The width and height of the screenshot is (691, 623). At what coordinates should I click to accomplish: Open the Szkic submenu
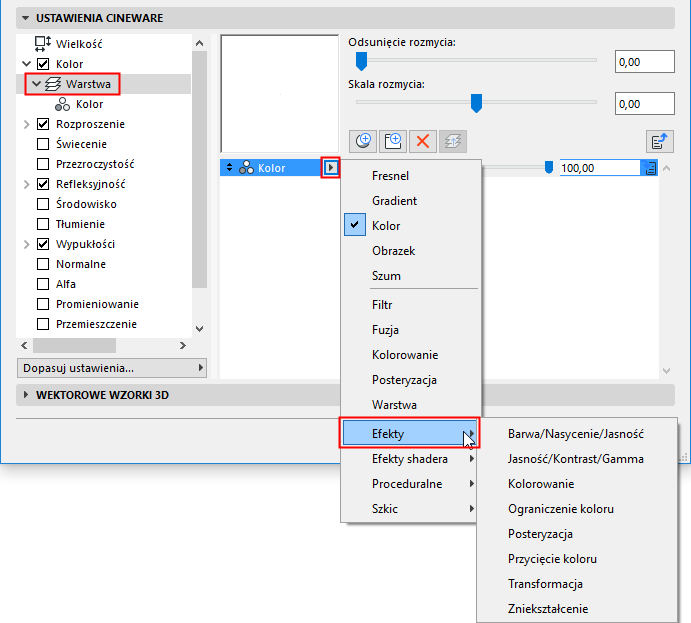coord(411,509)
